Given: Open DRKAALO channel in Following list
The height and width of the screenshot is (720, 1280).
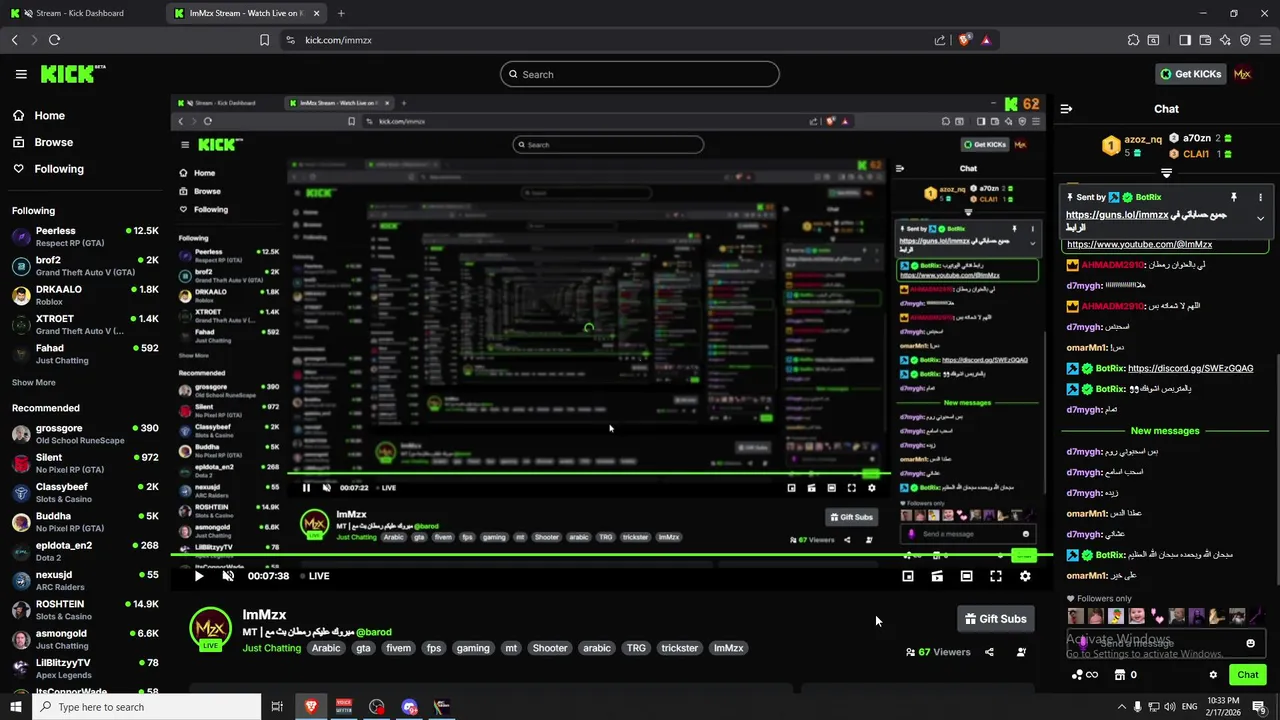Looking at the screenshot, I should click(85, 295).
